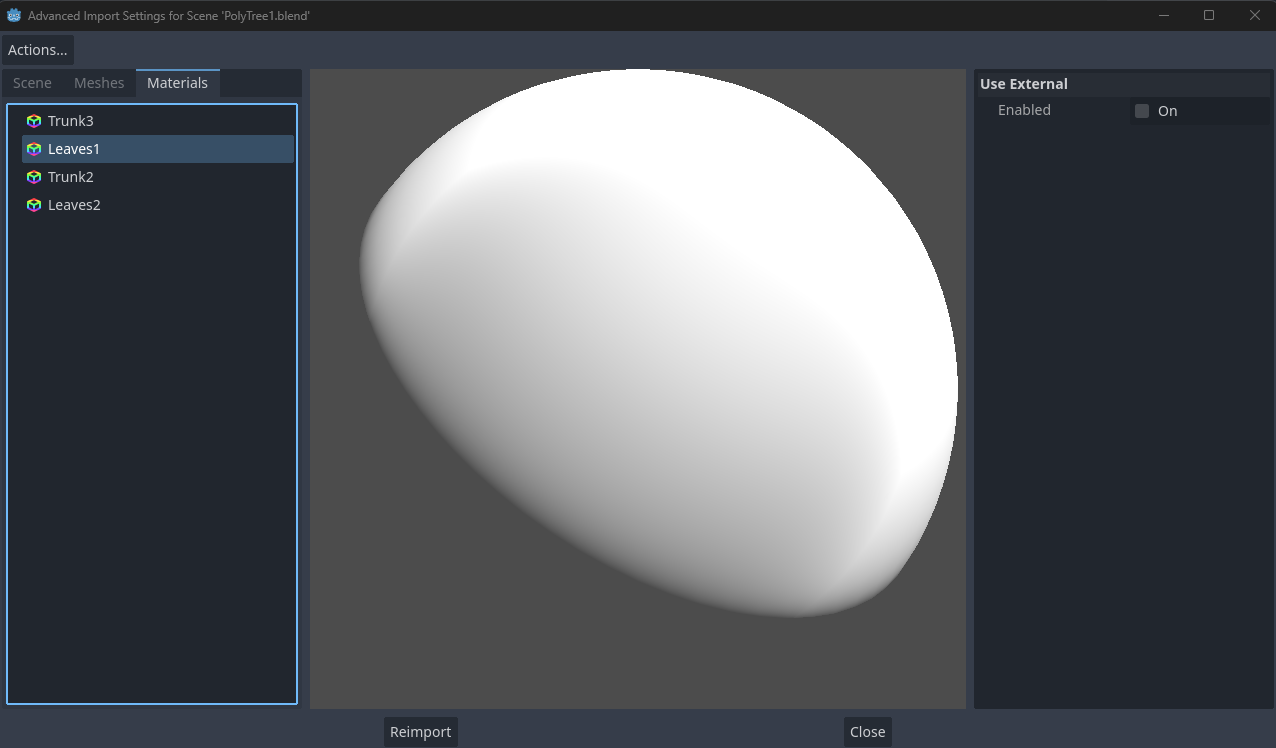Click the Trunk2 material icon

click(x=34, y=177)
